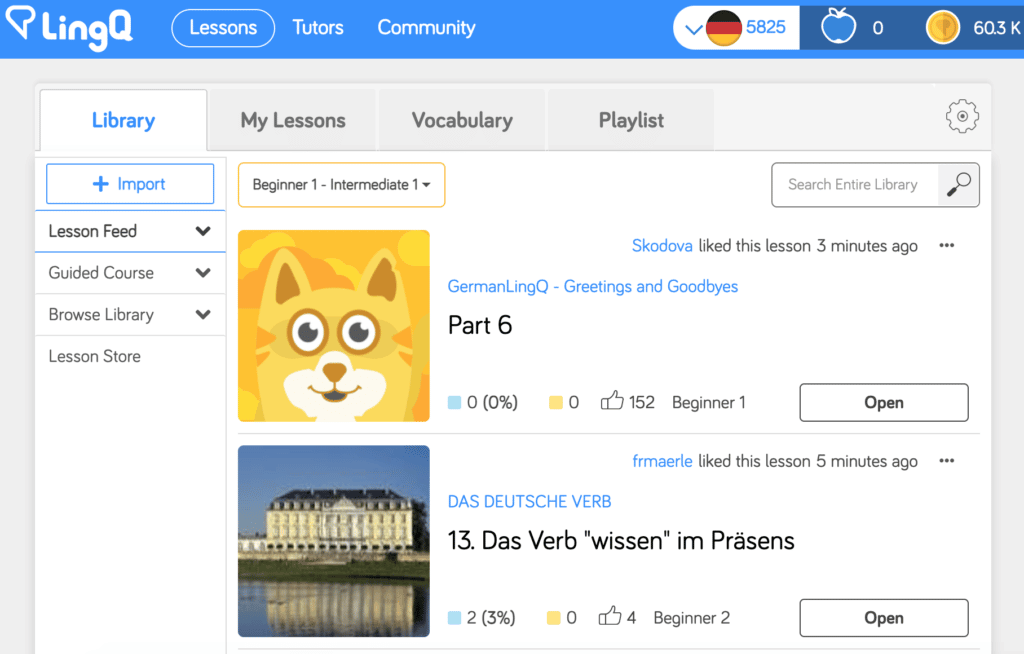Image resolution: width=1024 pixels, height=654 pixels.
Task: Click the Import button
Action: (130, 184)
